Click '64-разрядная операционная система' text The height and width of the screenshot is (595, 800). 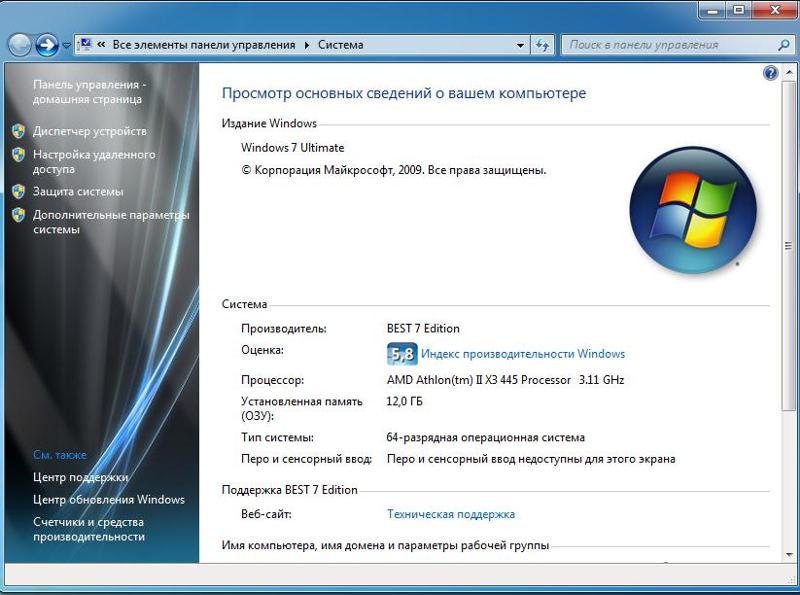[485, 438]
